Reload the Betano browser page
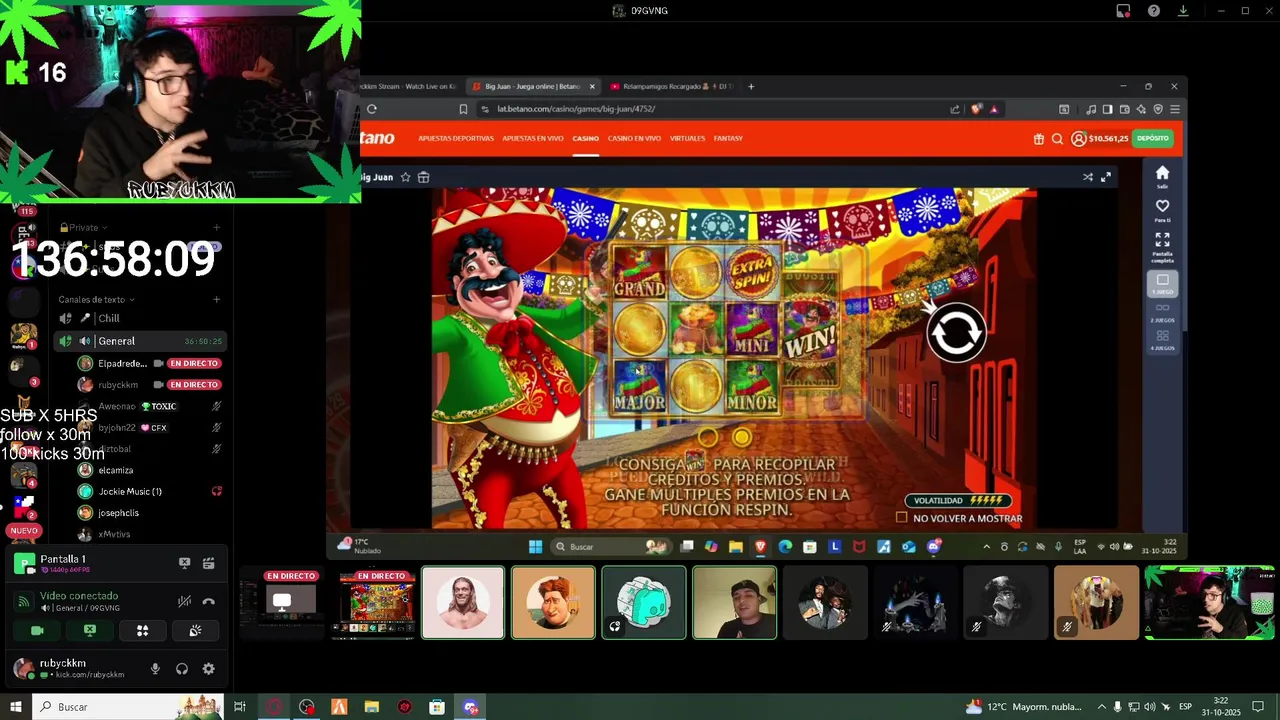This screenshot has height=720, width=1280. pos(372,109)
